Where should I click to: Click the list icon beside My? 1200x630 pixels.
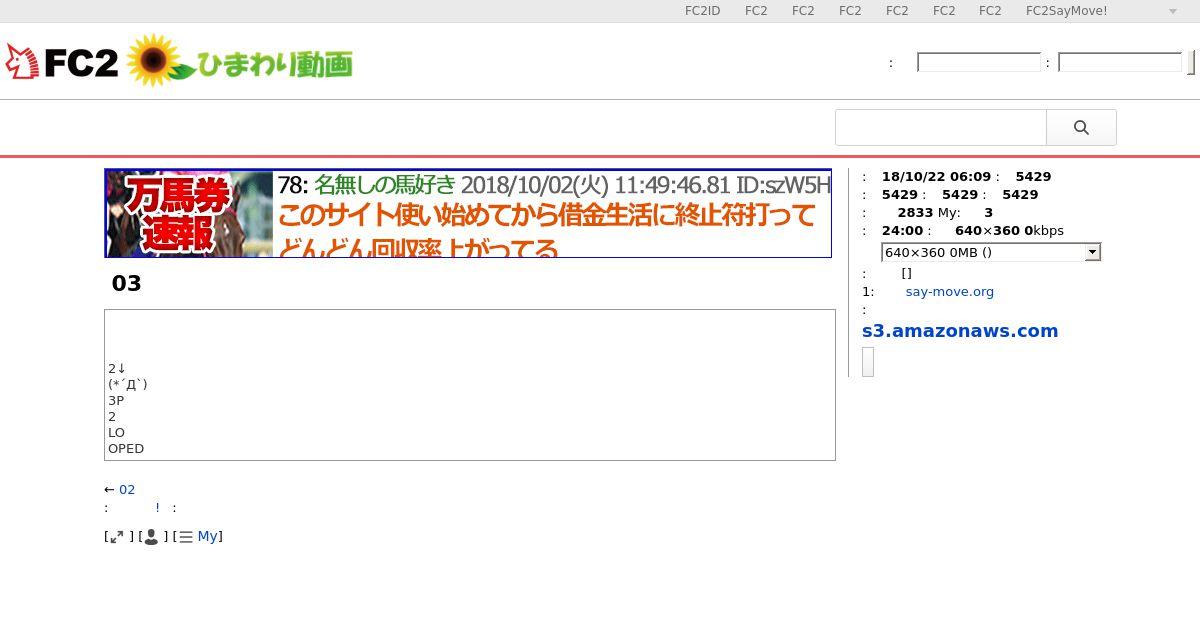point(186,537)
